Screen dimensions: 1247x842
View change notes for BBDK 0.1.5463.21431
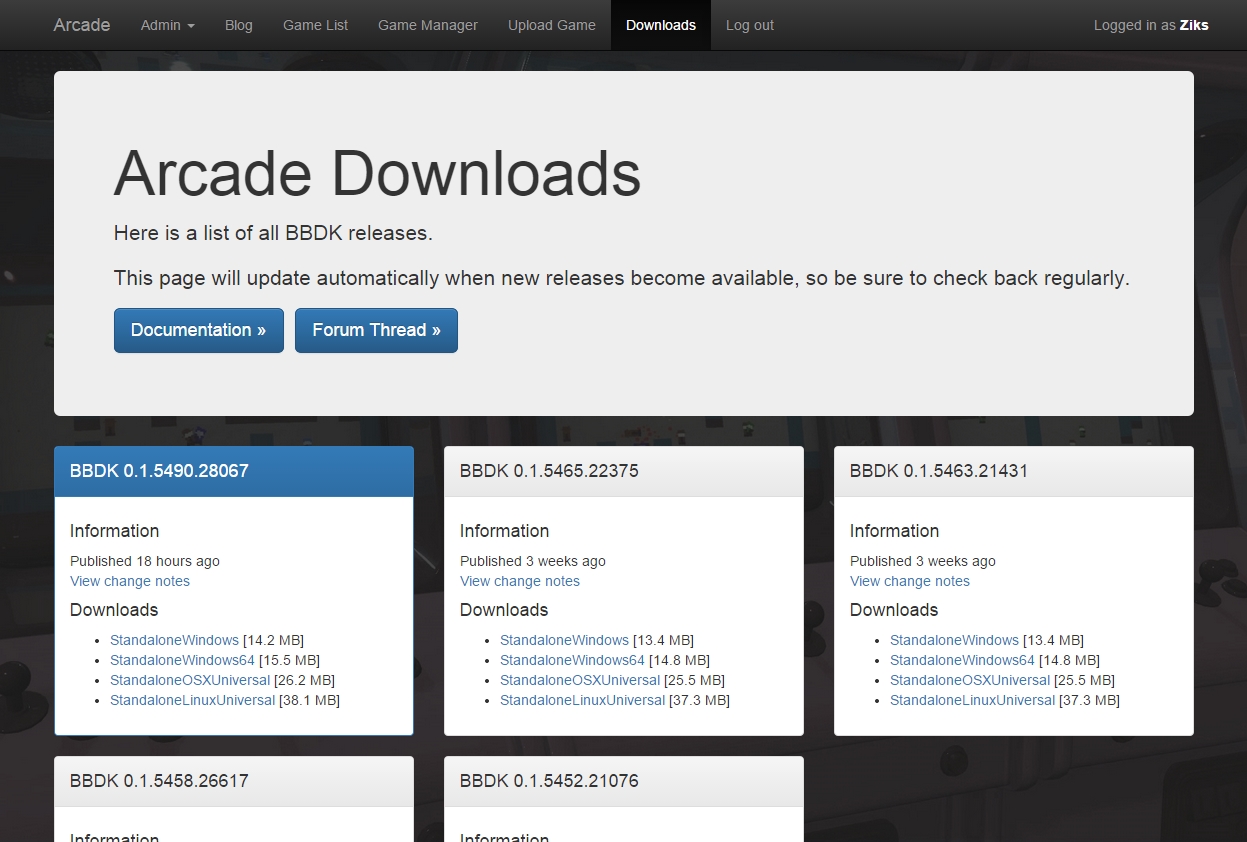(x=910, y=581)
